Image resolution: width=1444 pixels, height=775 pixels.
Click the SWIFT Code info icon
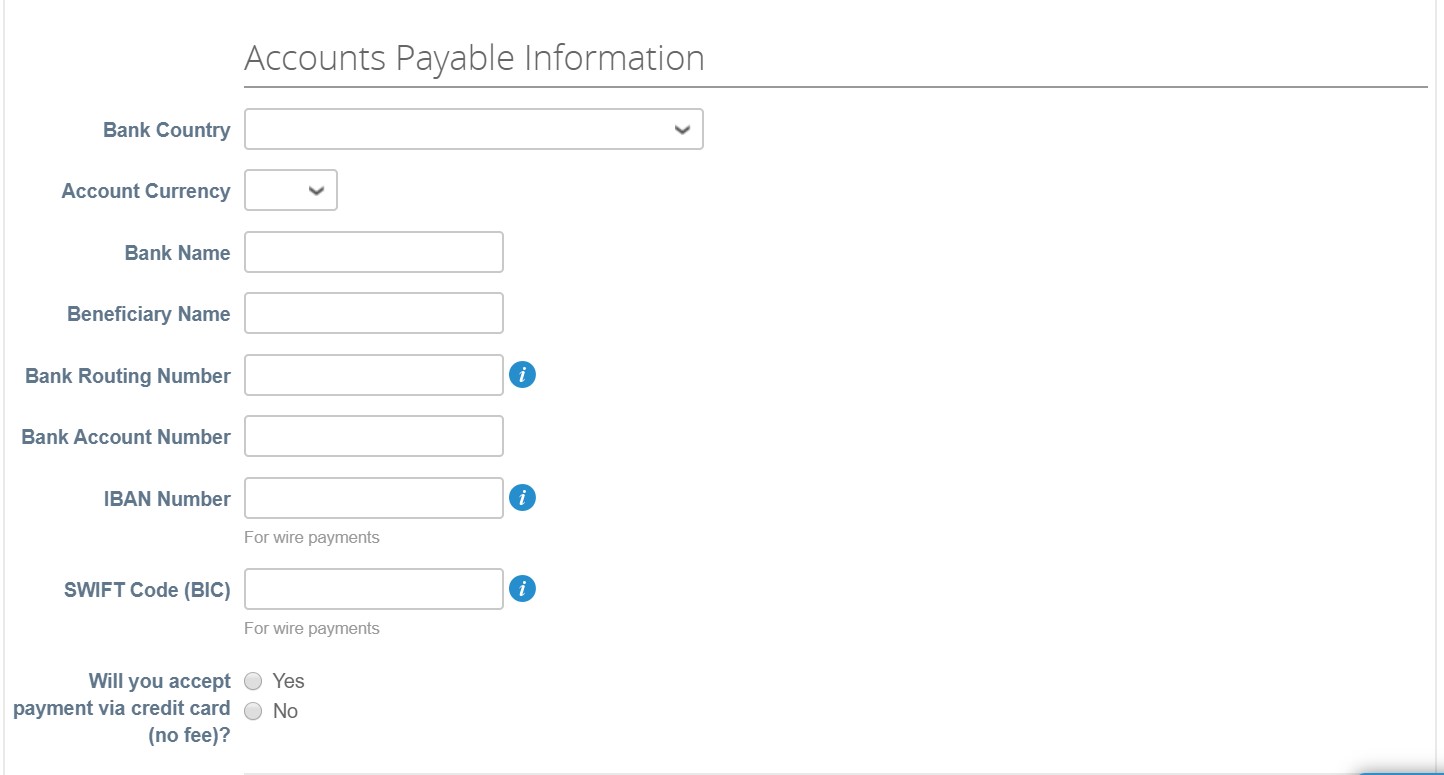(x=522, y=589)
